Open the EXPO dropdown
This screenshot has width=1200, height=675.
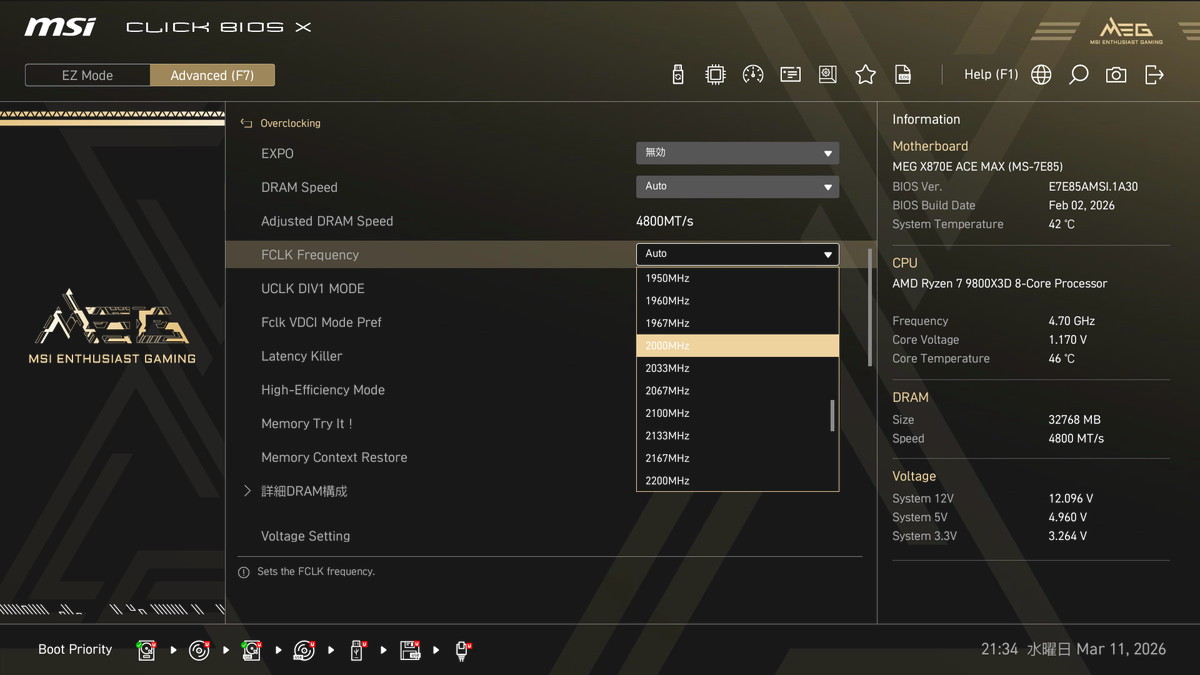tap(737, 153)
